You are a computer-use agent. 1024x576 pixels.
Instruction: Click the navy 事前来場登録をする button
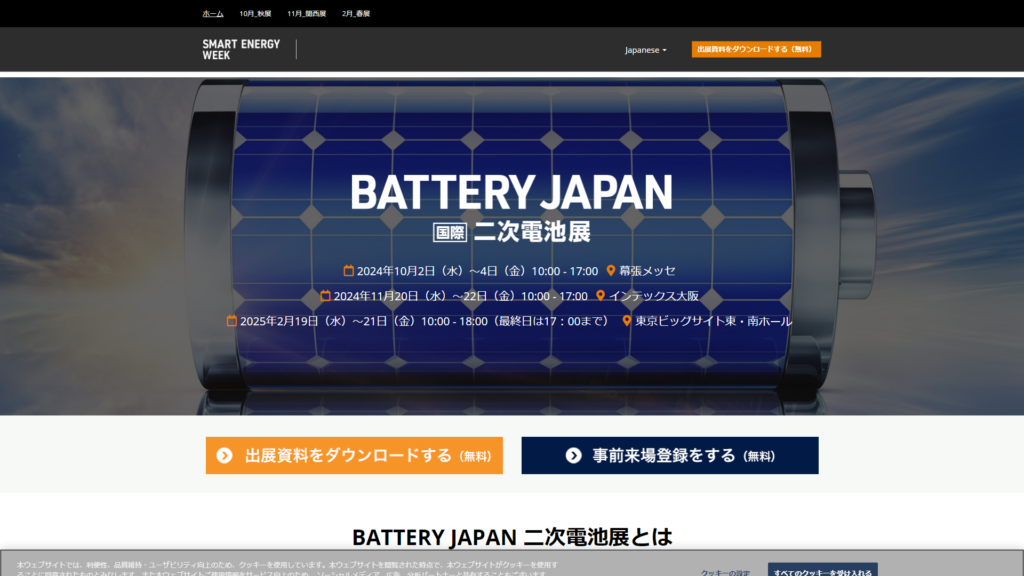tap(669, 455)
